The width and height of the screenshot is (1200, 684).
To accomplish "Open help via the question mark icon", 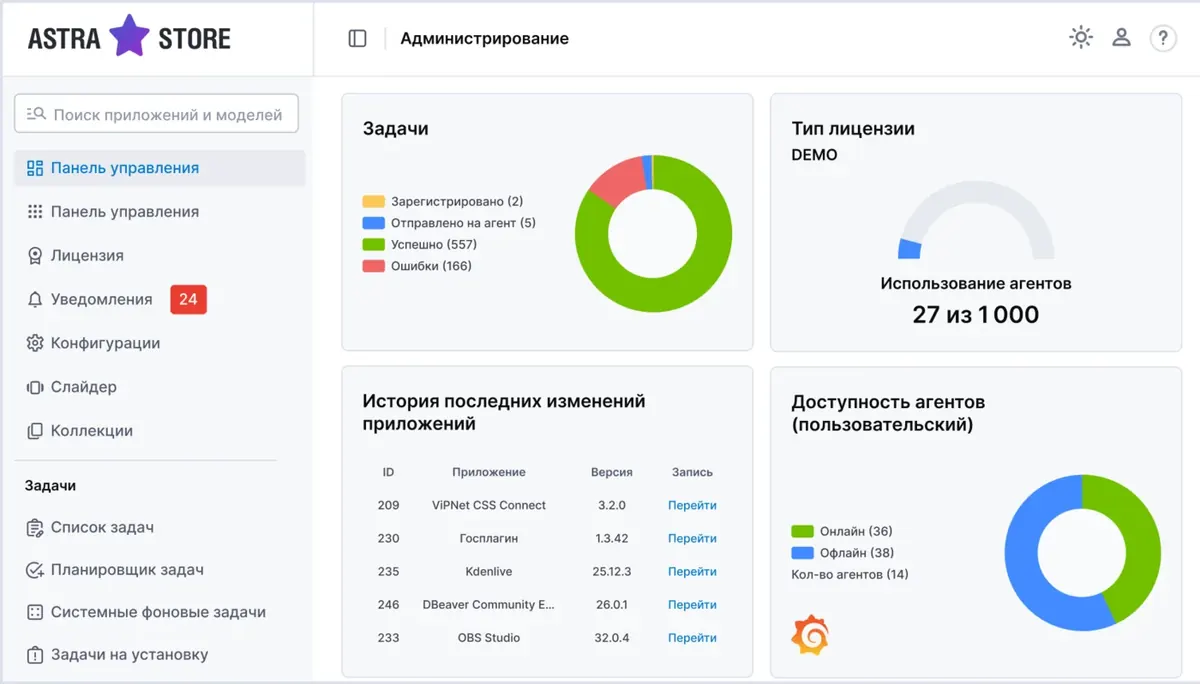I will point(1163,38).
